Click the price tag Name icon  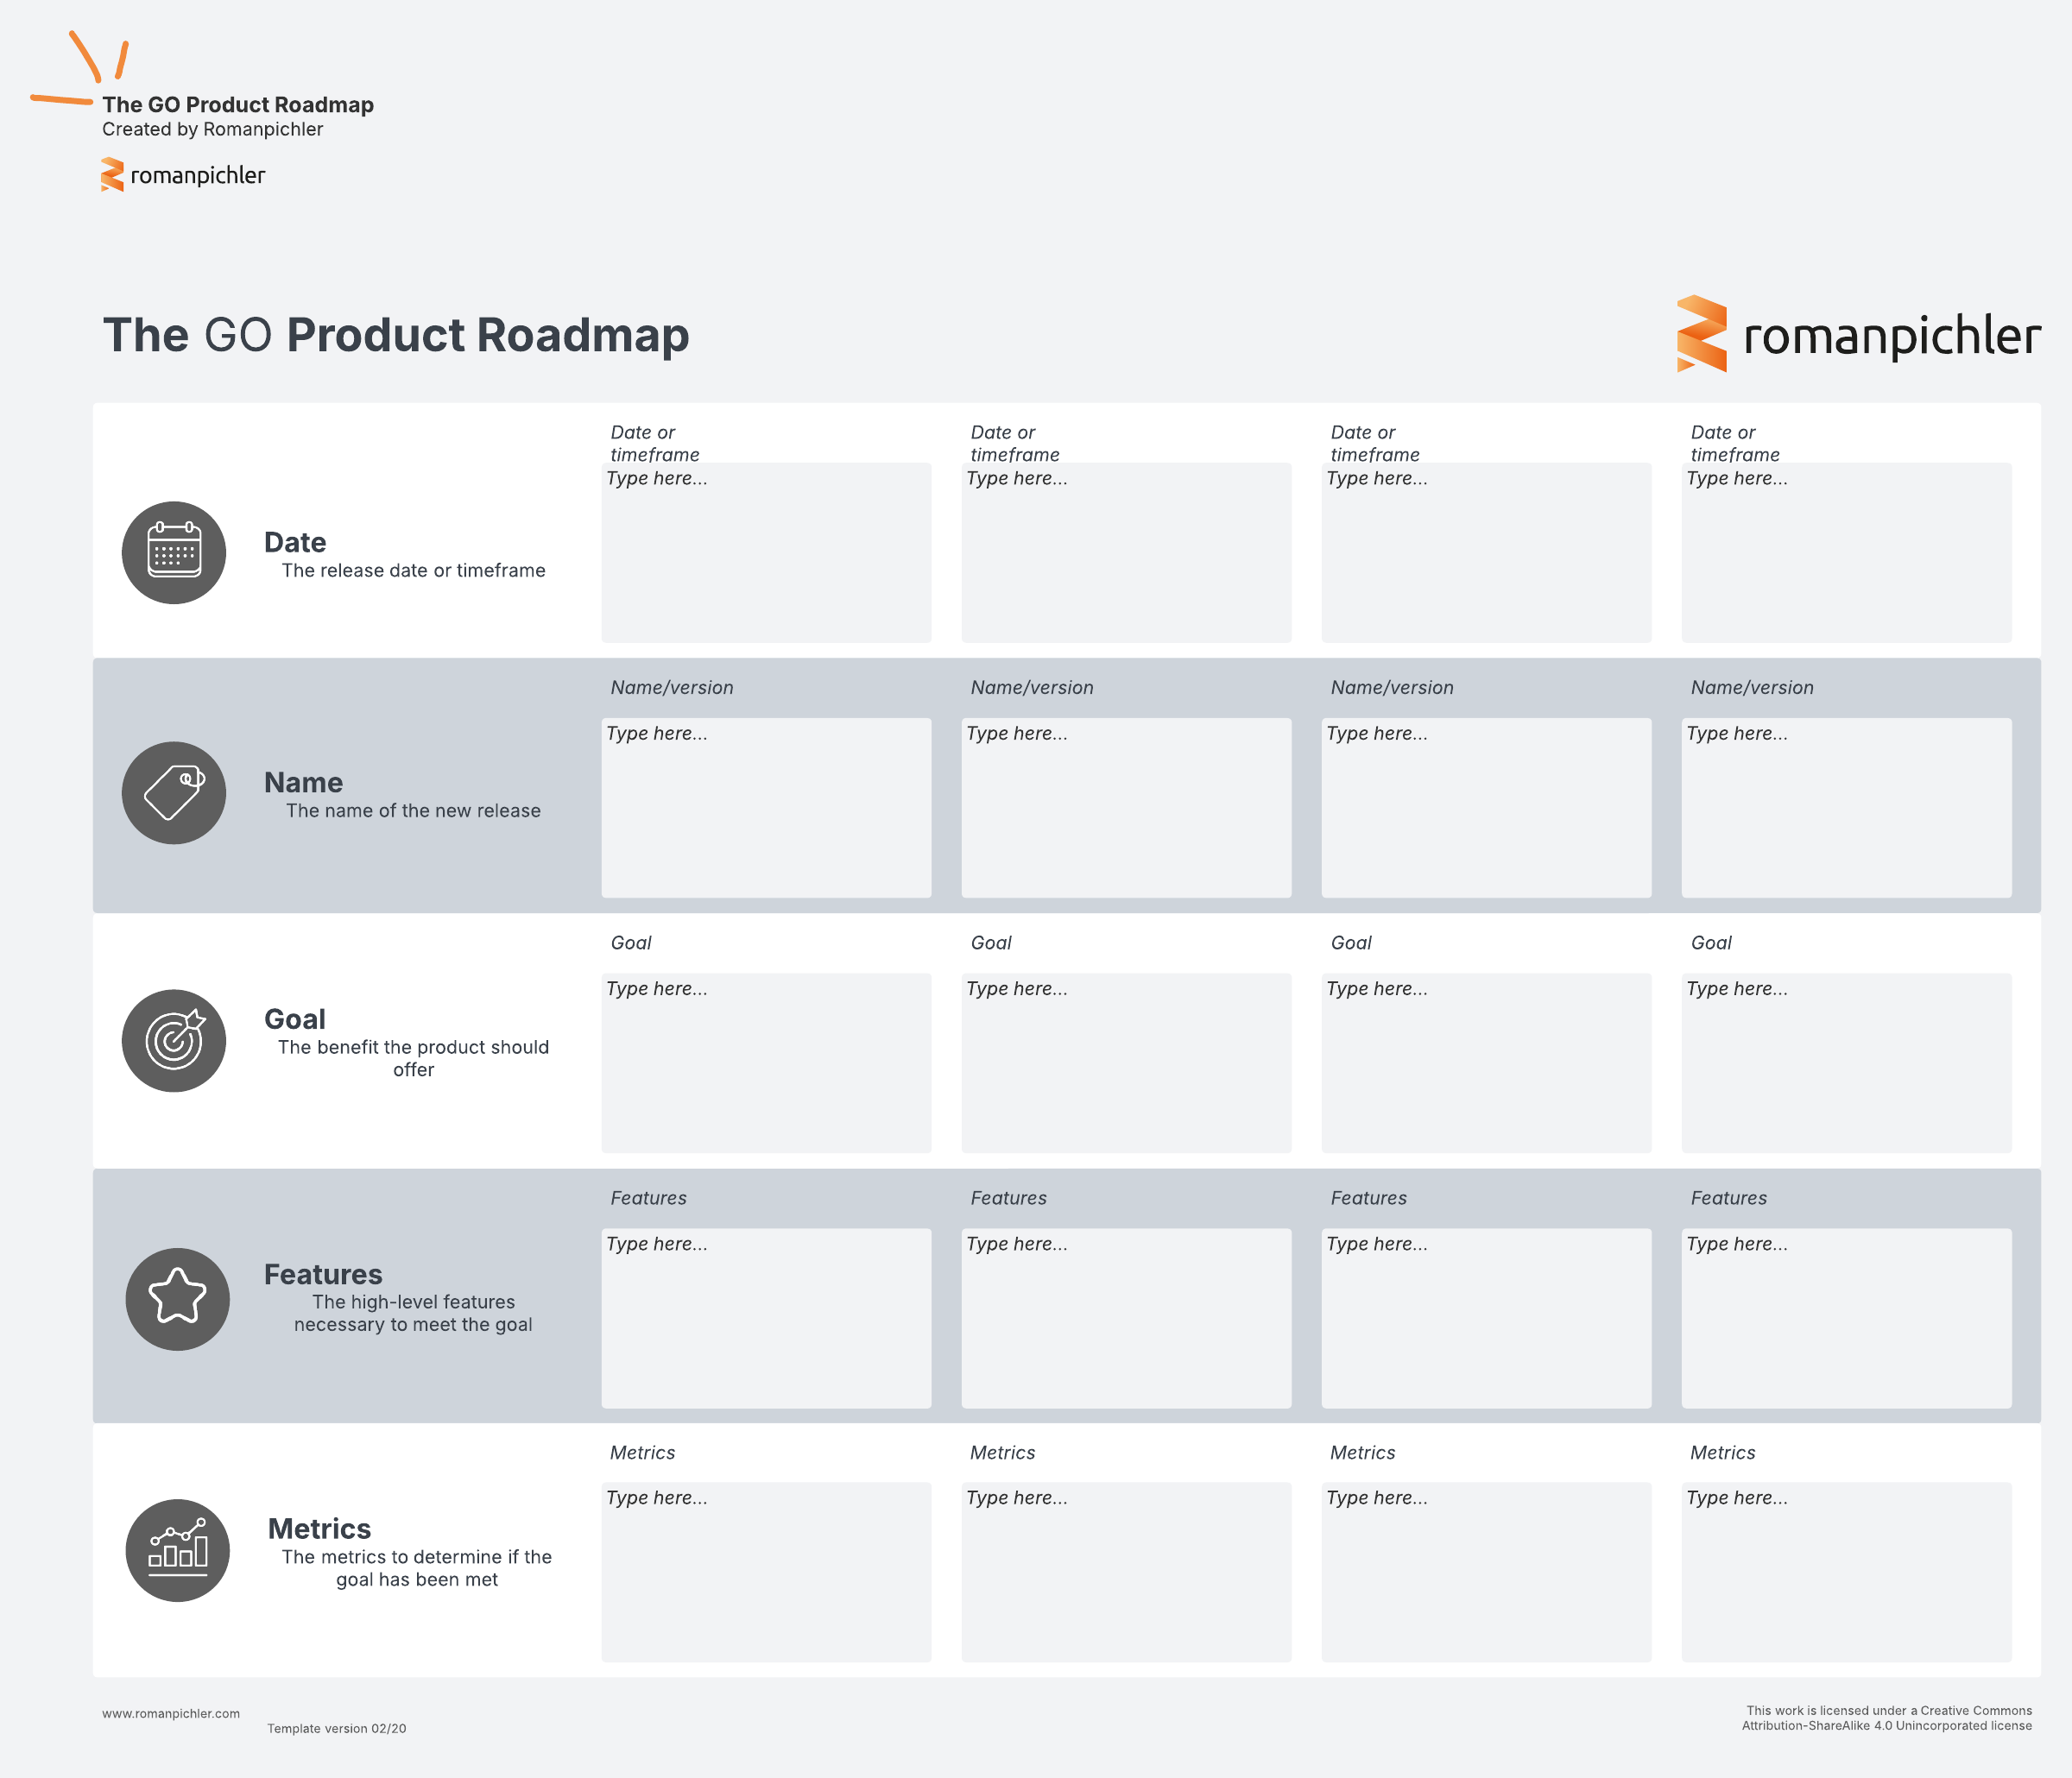tap(174, 793)
